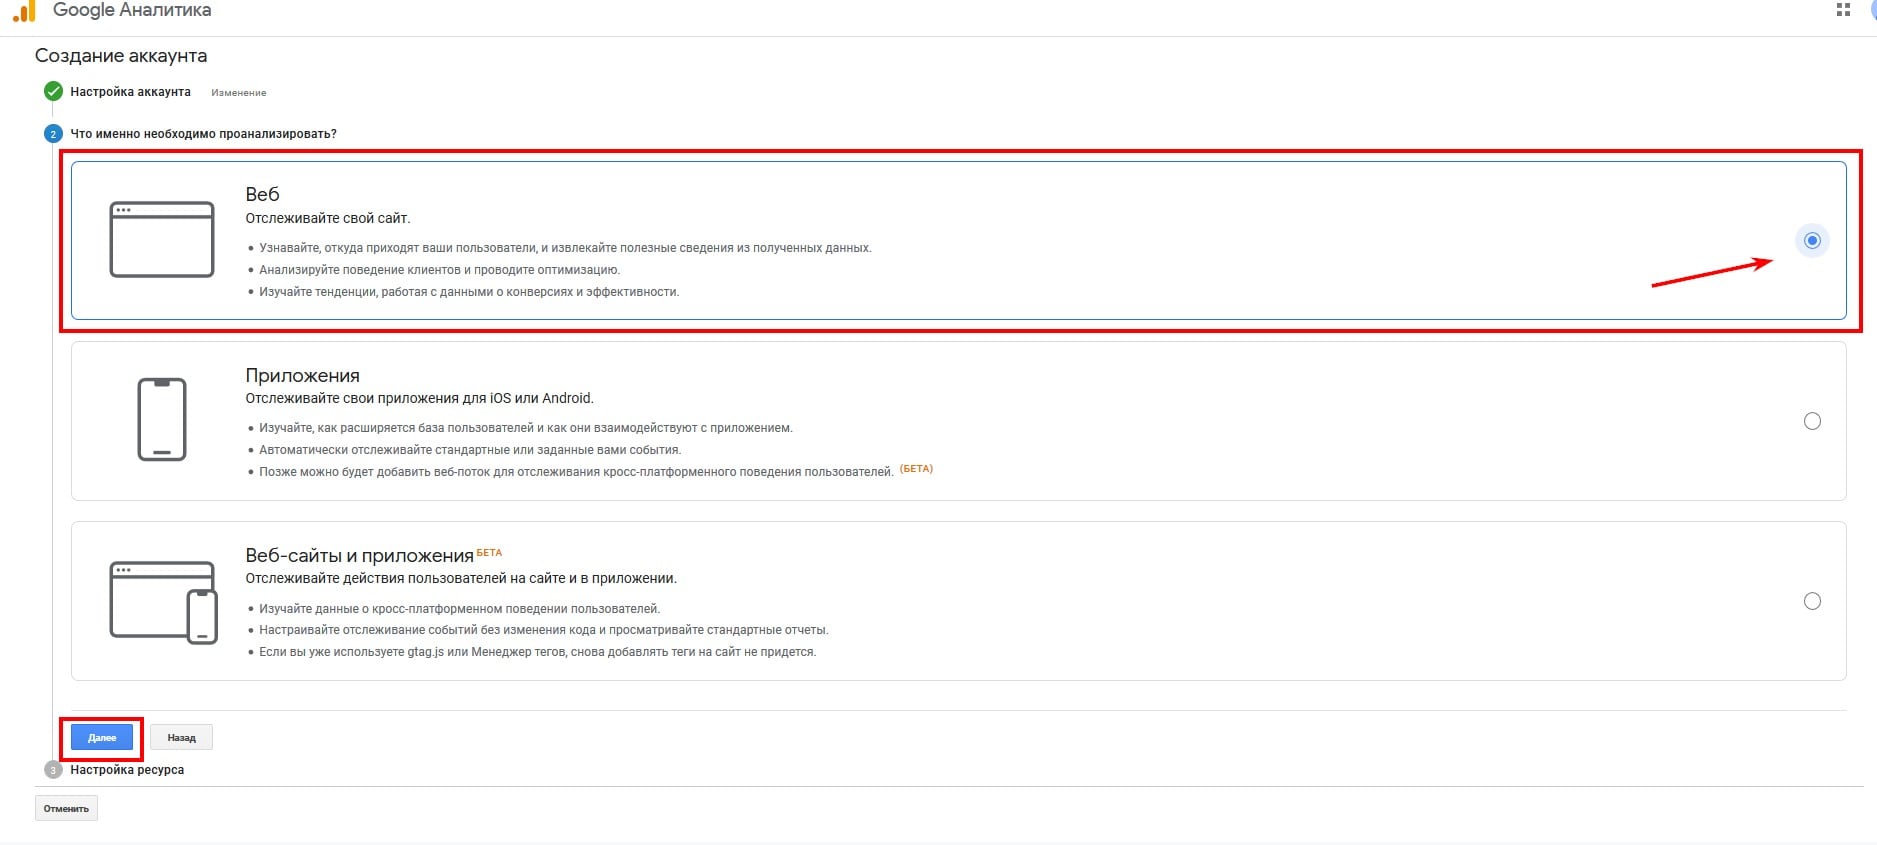Expand the Настройка ресурса step
This screenshot has width=1877, height=845.
pos(127,770)
